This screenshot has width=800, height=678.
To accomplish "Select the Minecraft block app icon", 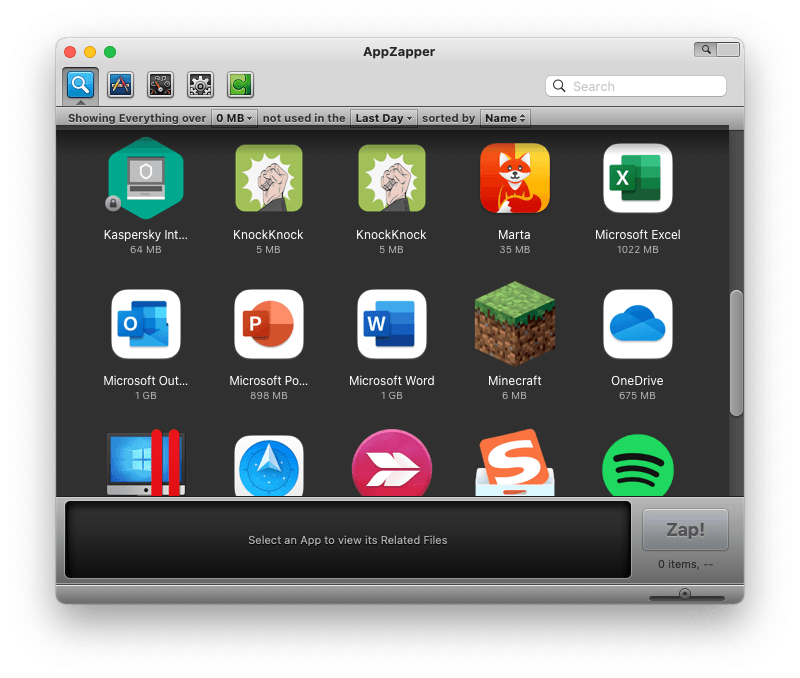I will tap(514, 324).
